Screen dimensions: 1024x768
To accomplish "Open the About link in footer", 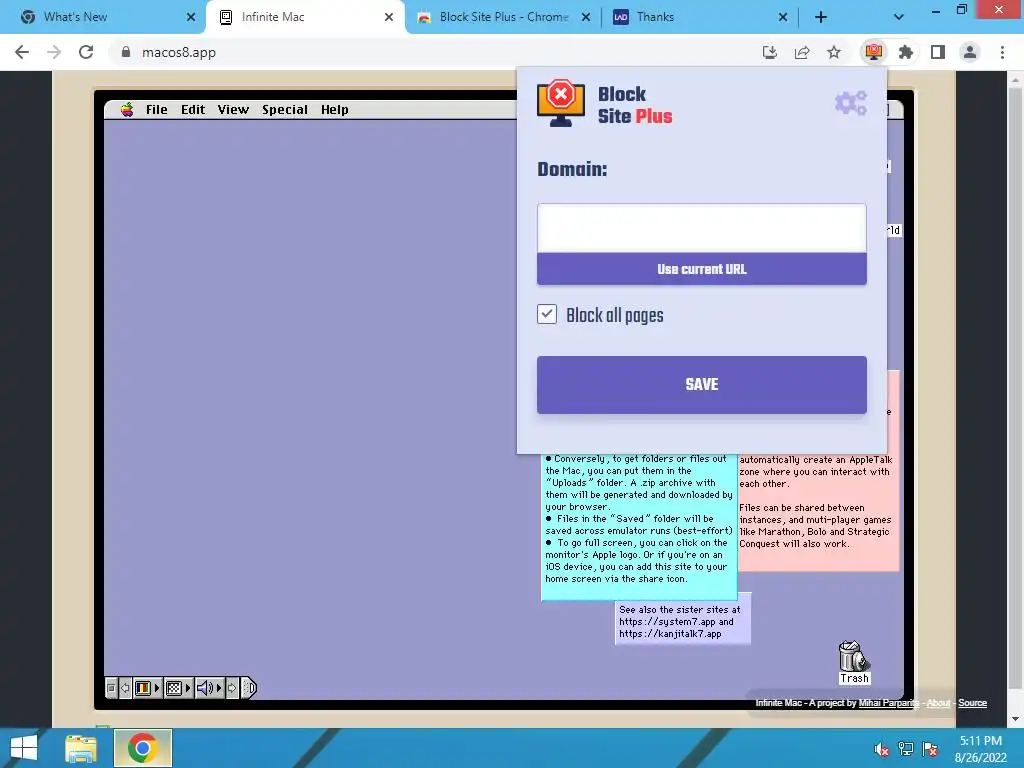I will [938, 703].
